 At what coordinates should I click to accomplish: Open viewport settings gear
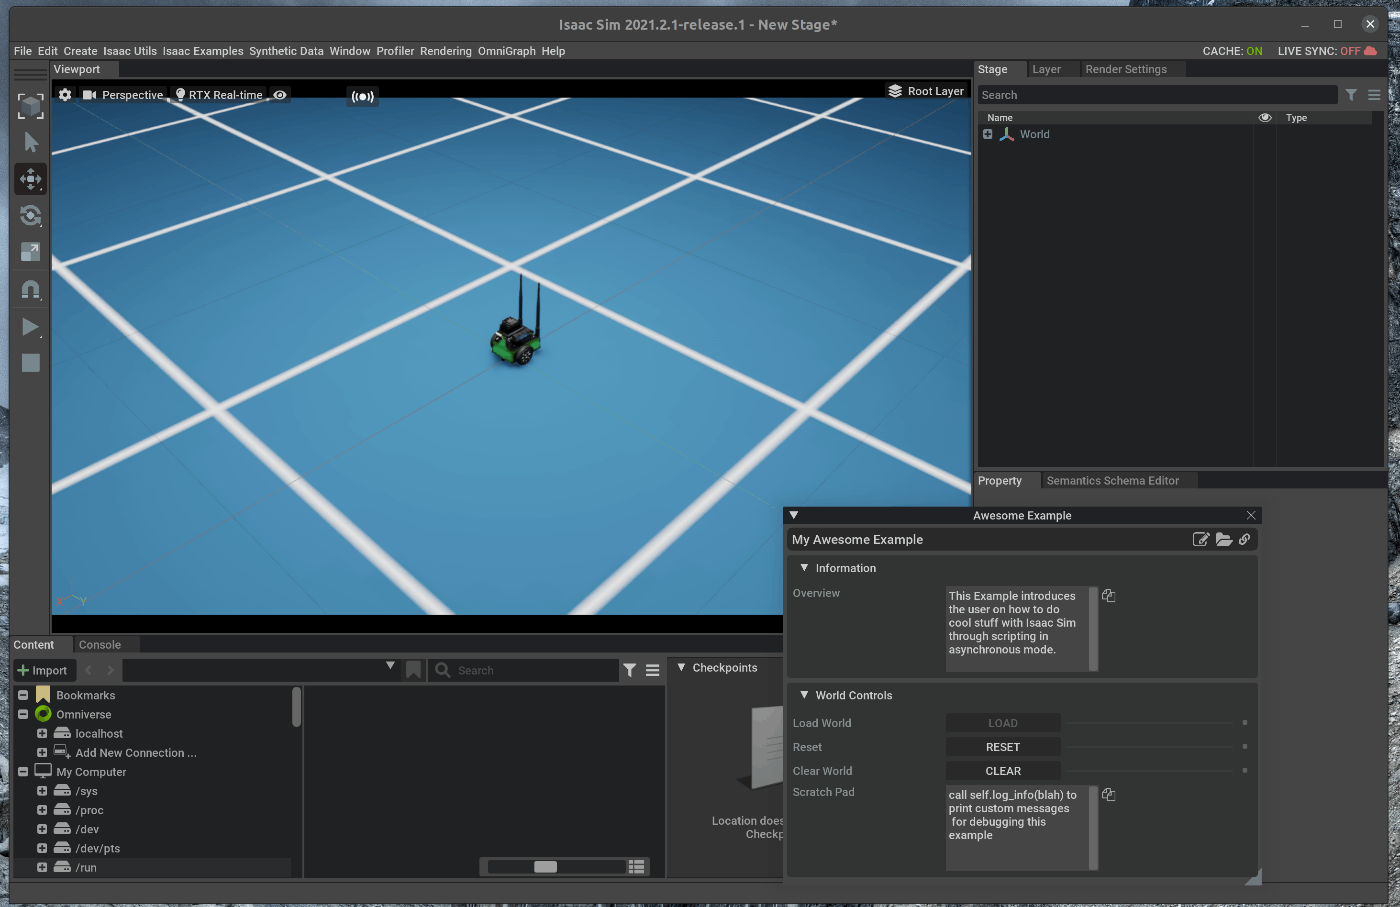65,95
